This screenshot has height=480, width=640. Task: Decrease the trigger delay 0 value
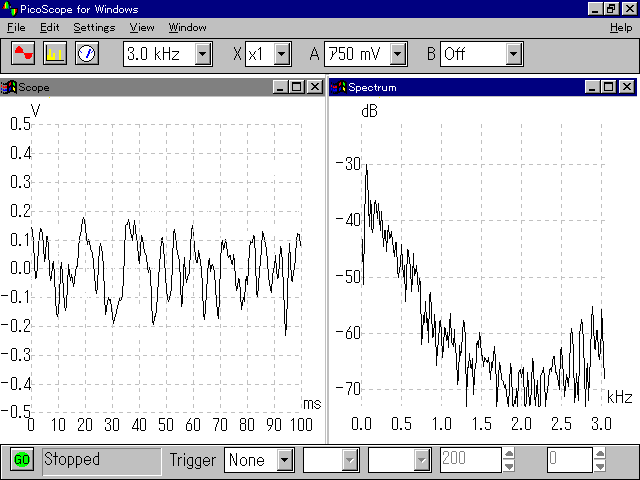(x=600, y=466)
